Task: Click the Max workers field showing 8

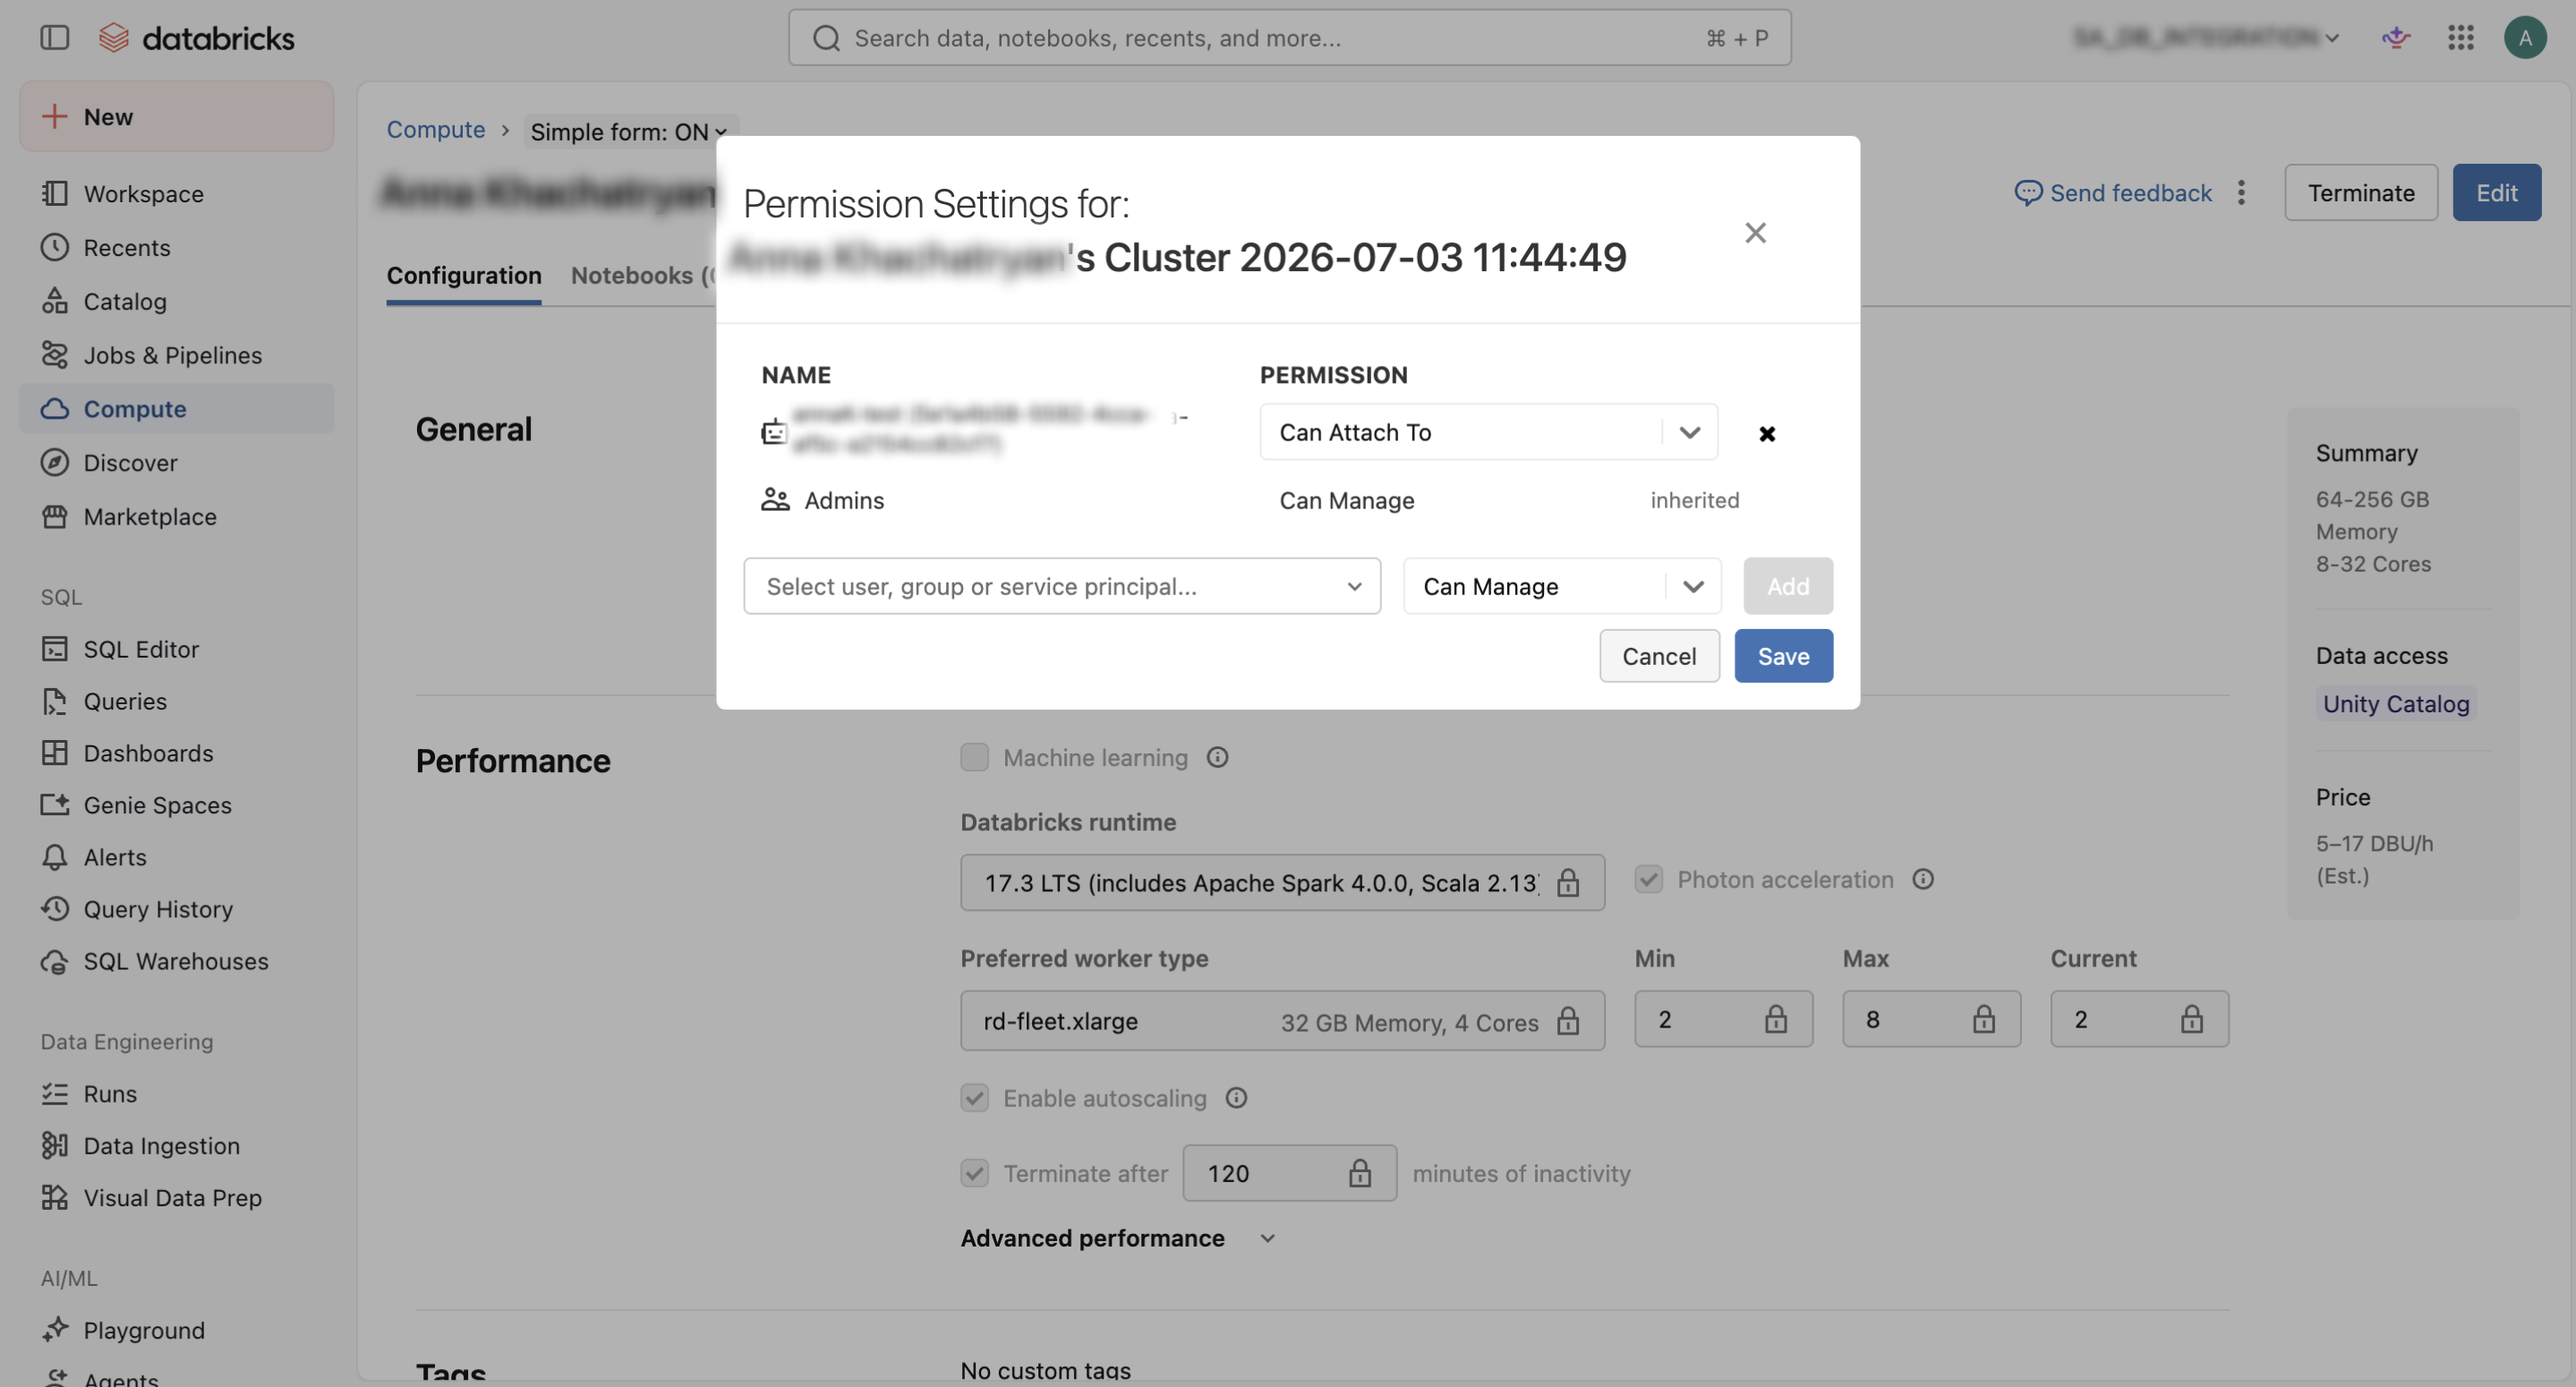Action: coord(1931,1018)
